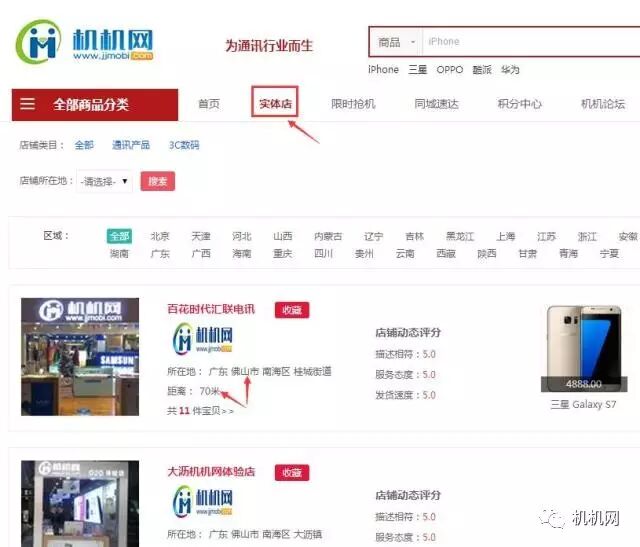The height and width of the screenshot is (547, 640).
Task: Click the iPhone hot keyword link
Action: [383, 70]
